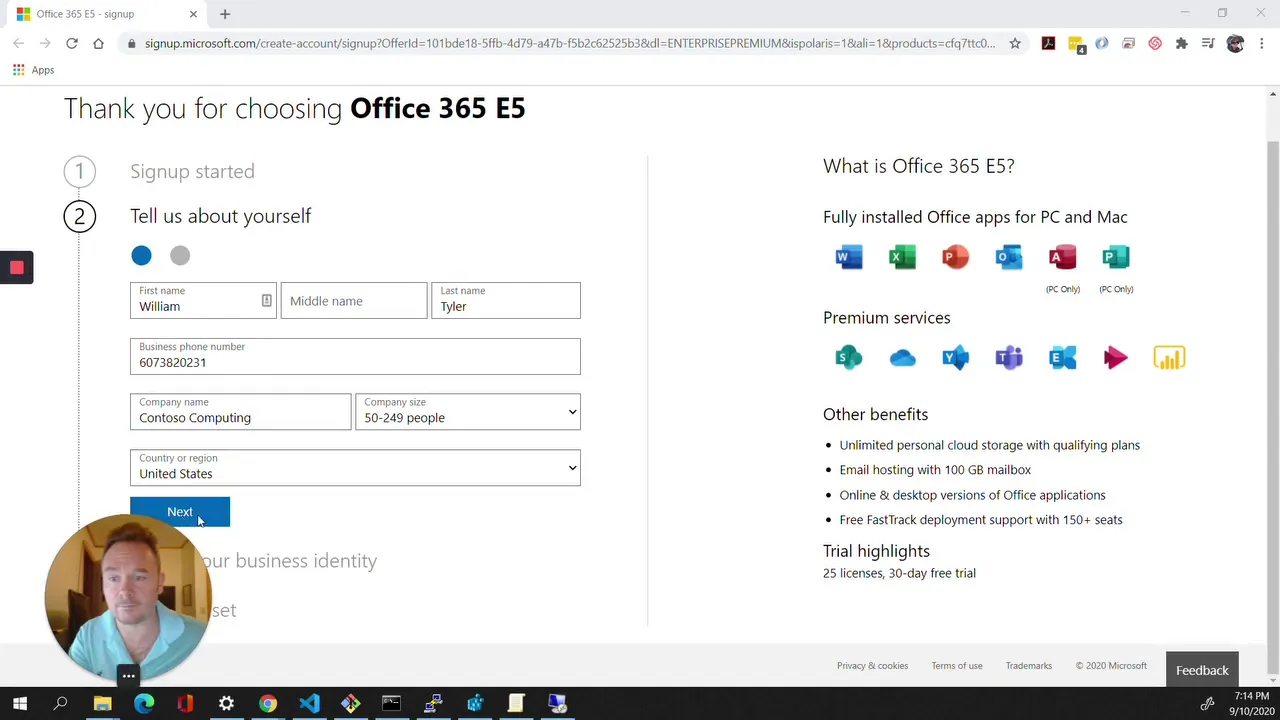Open Visual Studio Code from the taskbar
The image size is (1280, 720).
coord(309,704)
